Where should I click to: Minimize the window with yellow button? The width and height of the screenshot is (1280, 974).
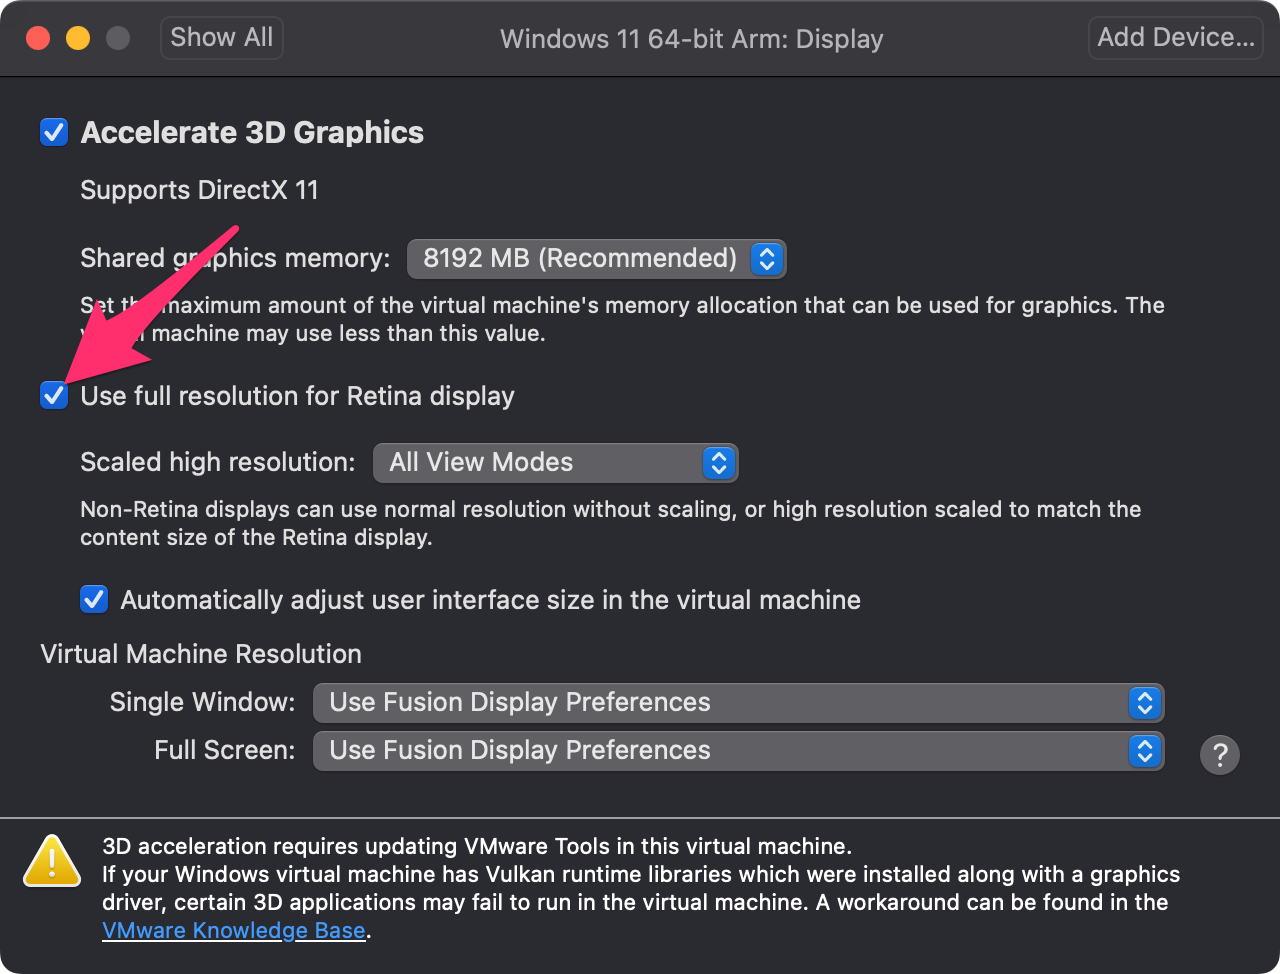(78, 38)
